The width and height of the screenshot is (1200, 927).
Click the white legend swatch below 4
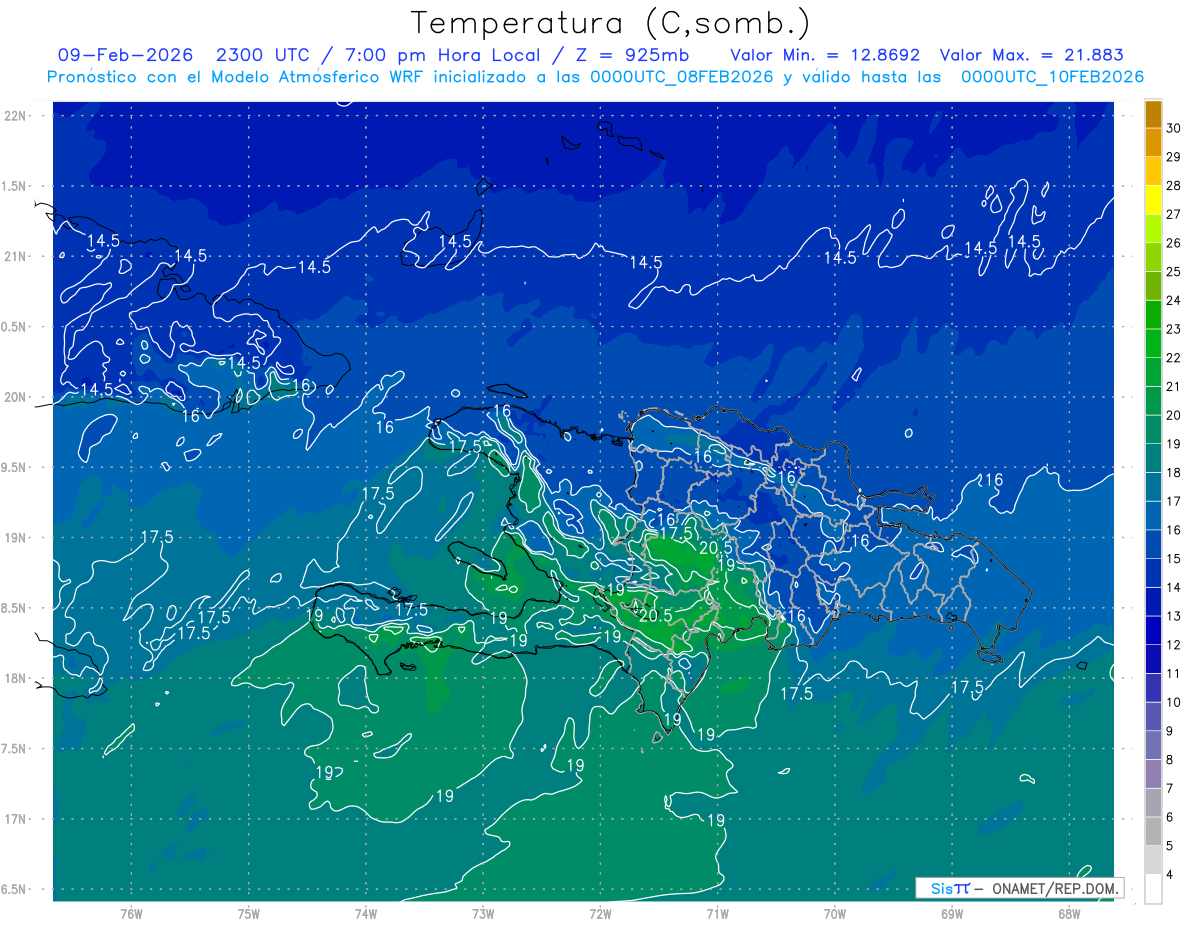(1153, 889)
